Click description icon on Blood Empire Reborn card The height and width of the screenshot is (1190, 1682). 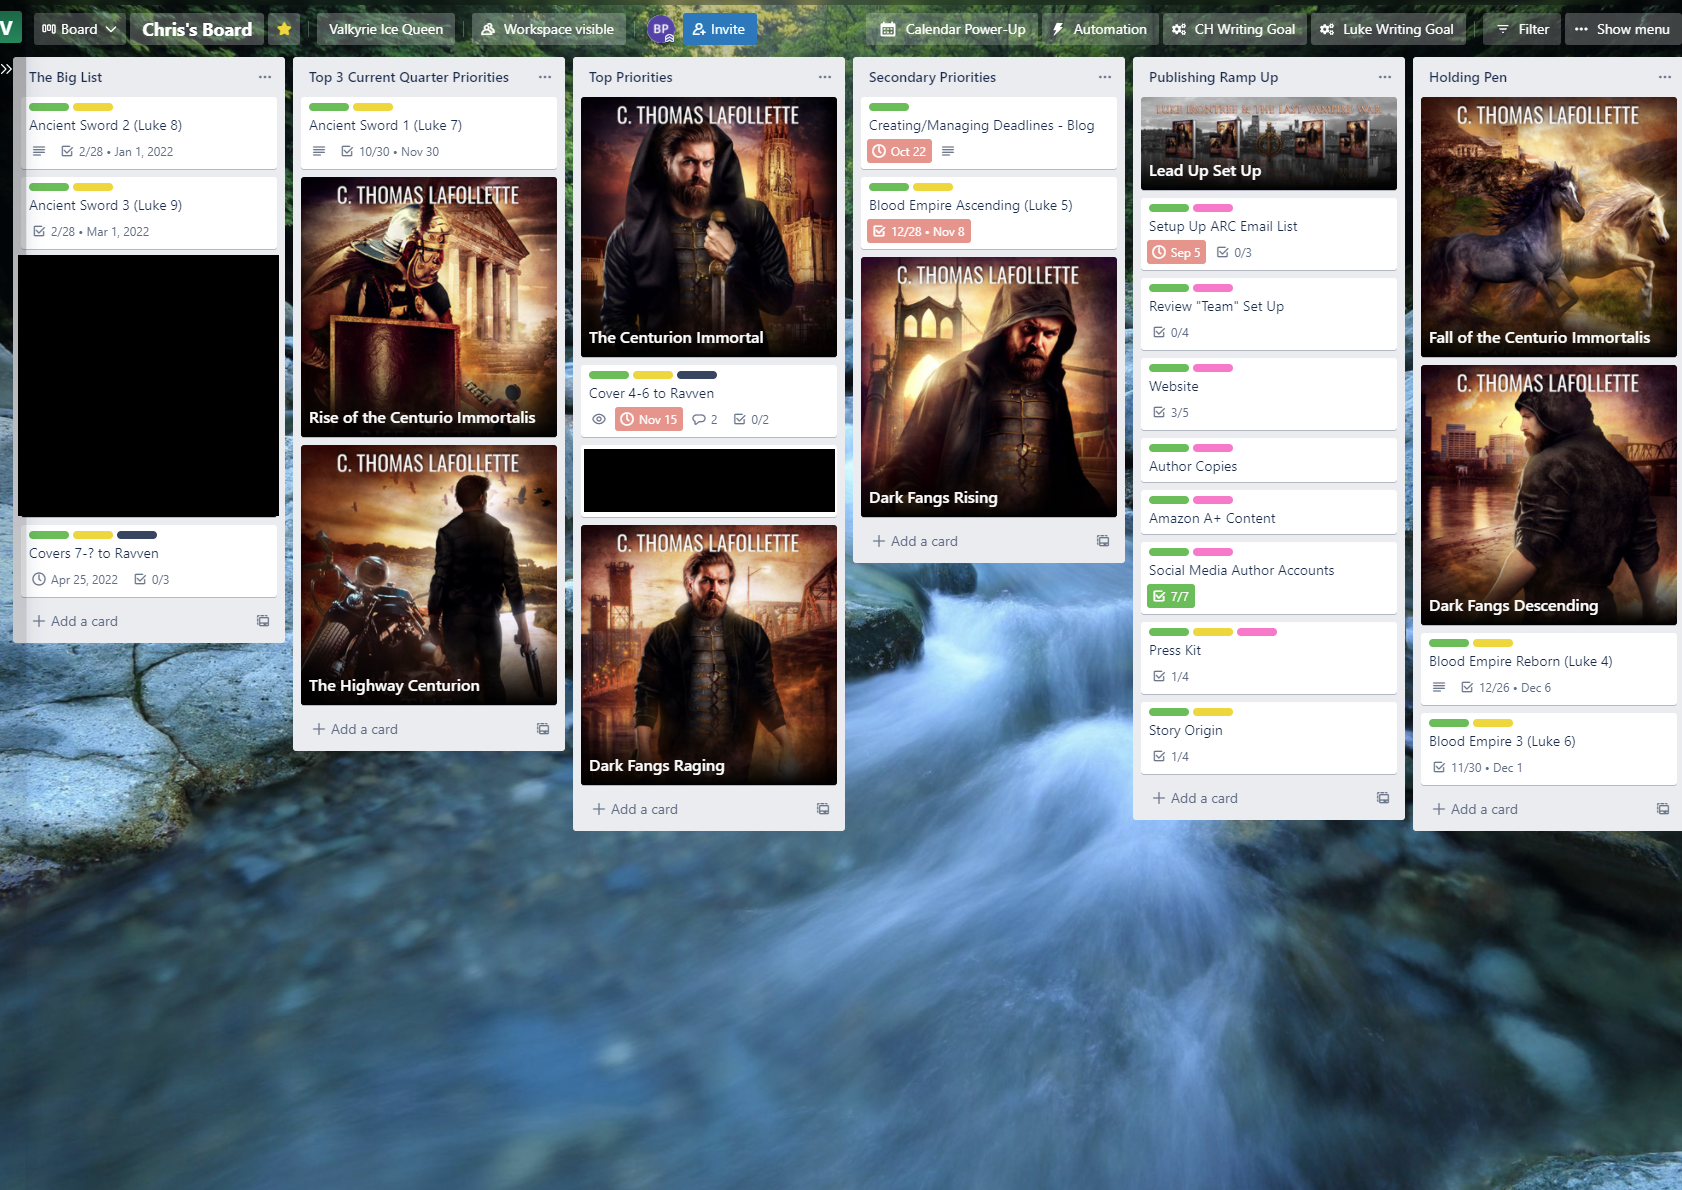pyautogui.click(x=1439, y=687)
